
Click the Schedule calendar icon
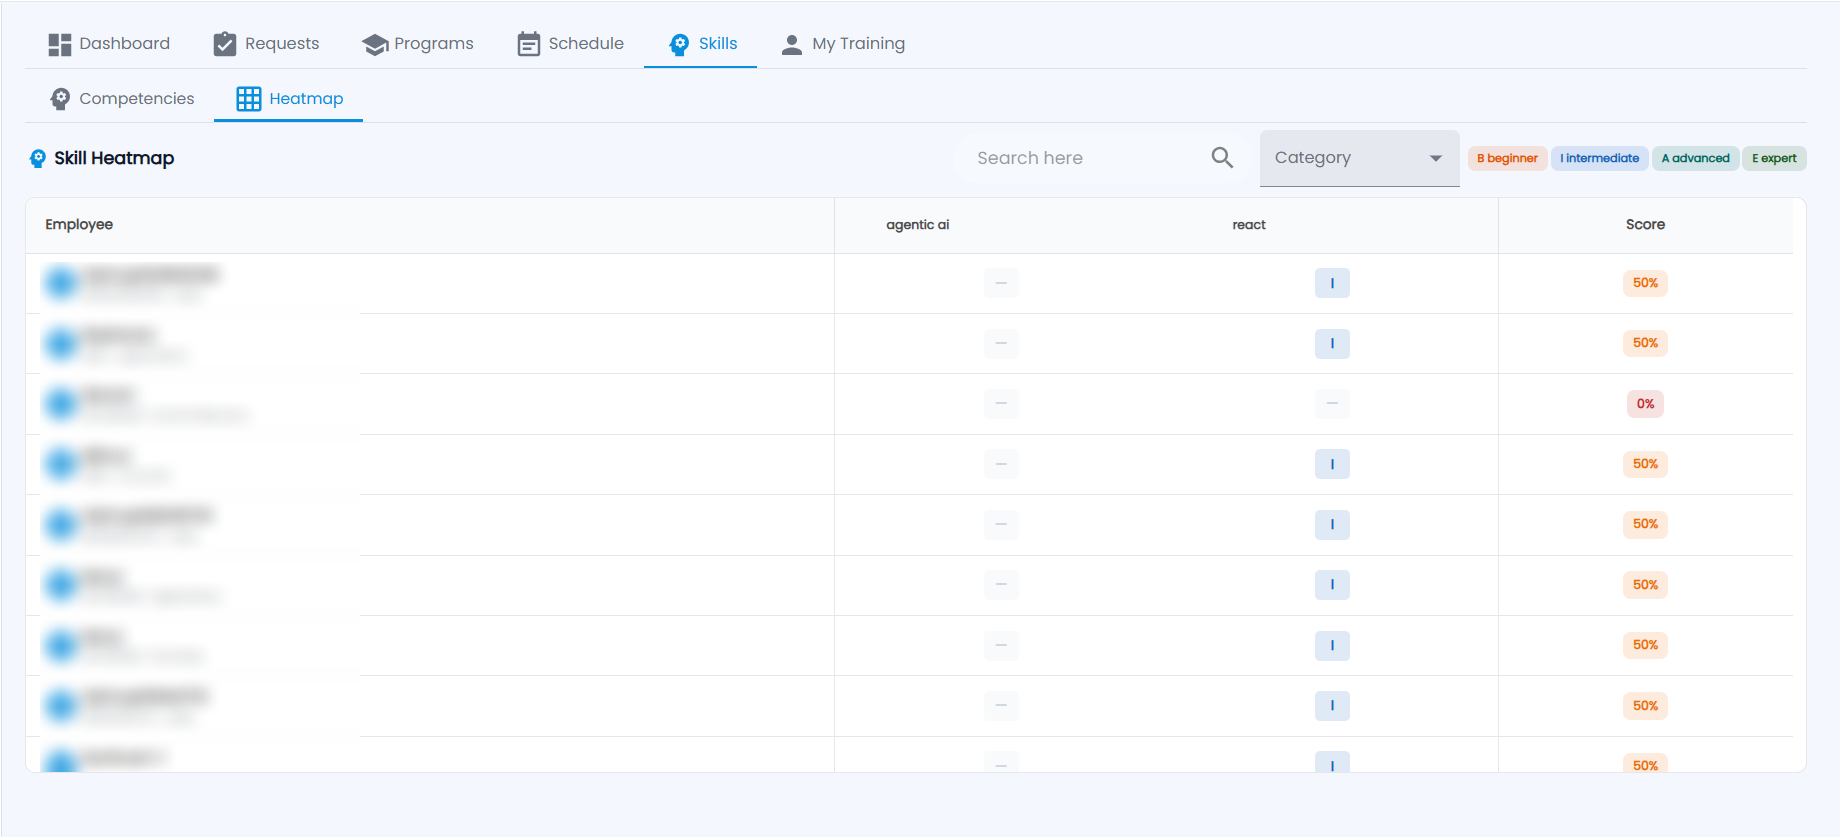click(x=529, y=44)
